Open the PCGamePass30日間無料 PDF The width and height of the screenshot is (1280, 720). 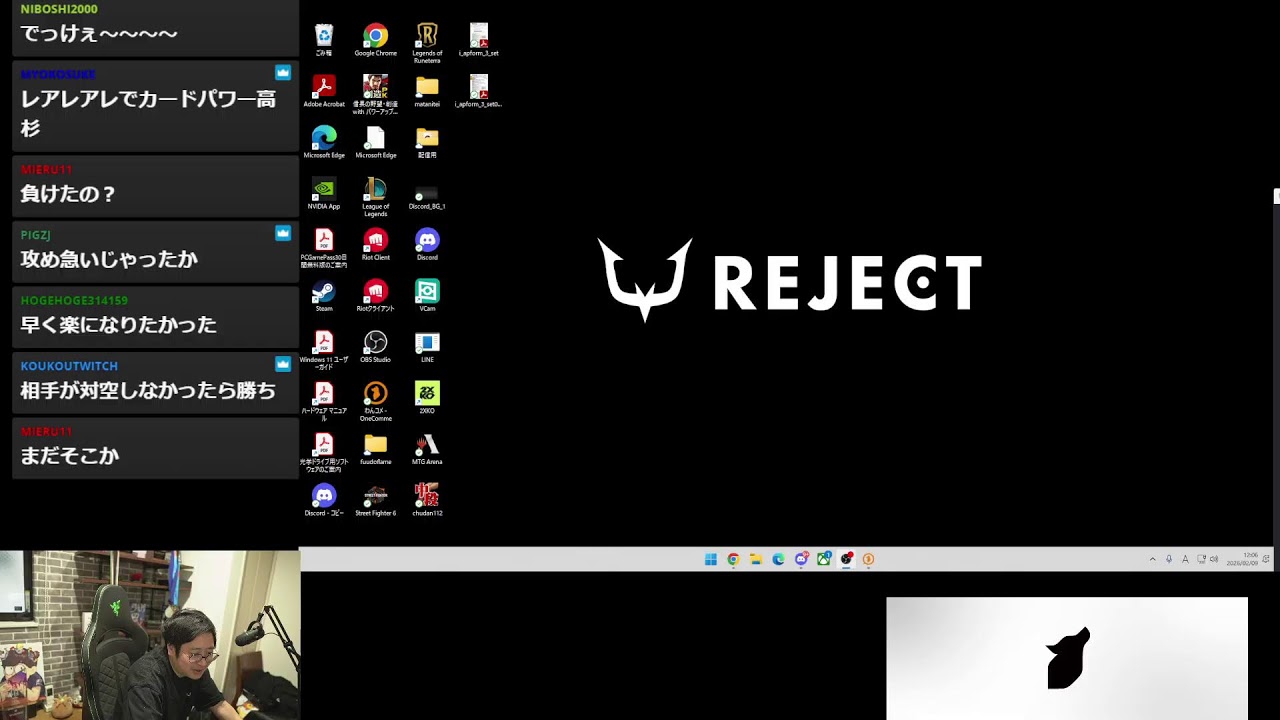tap(324, 247)
